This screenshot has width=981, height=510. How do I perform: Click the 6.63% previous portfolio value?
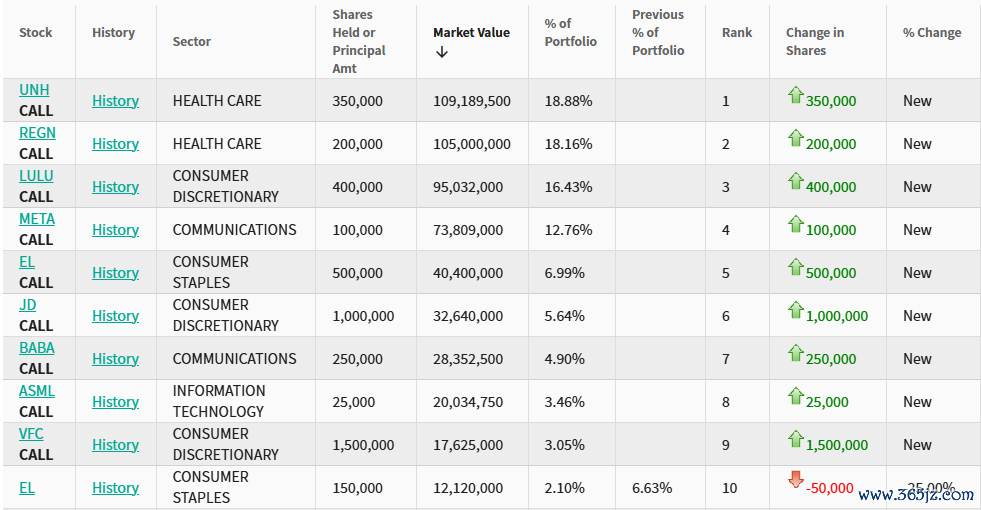click(652, 487)
